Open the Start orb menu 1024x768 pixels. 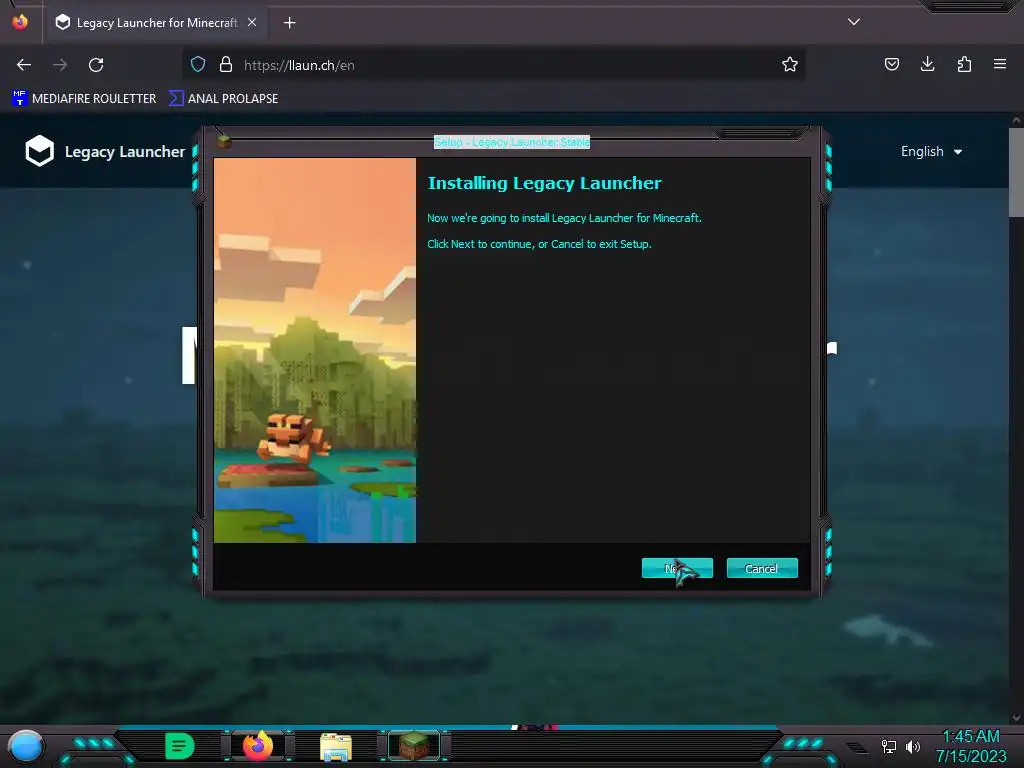point(26,746)
